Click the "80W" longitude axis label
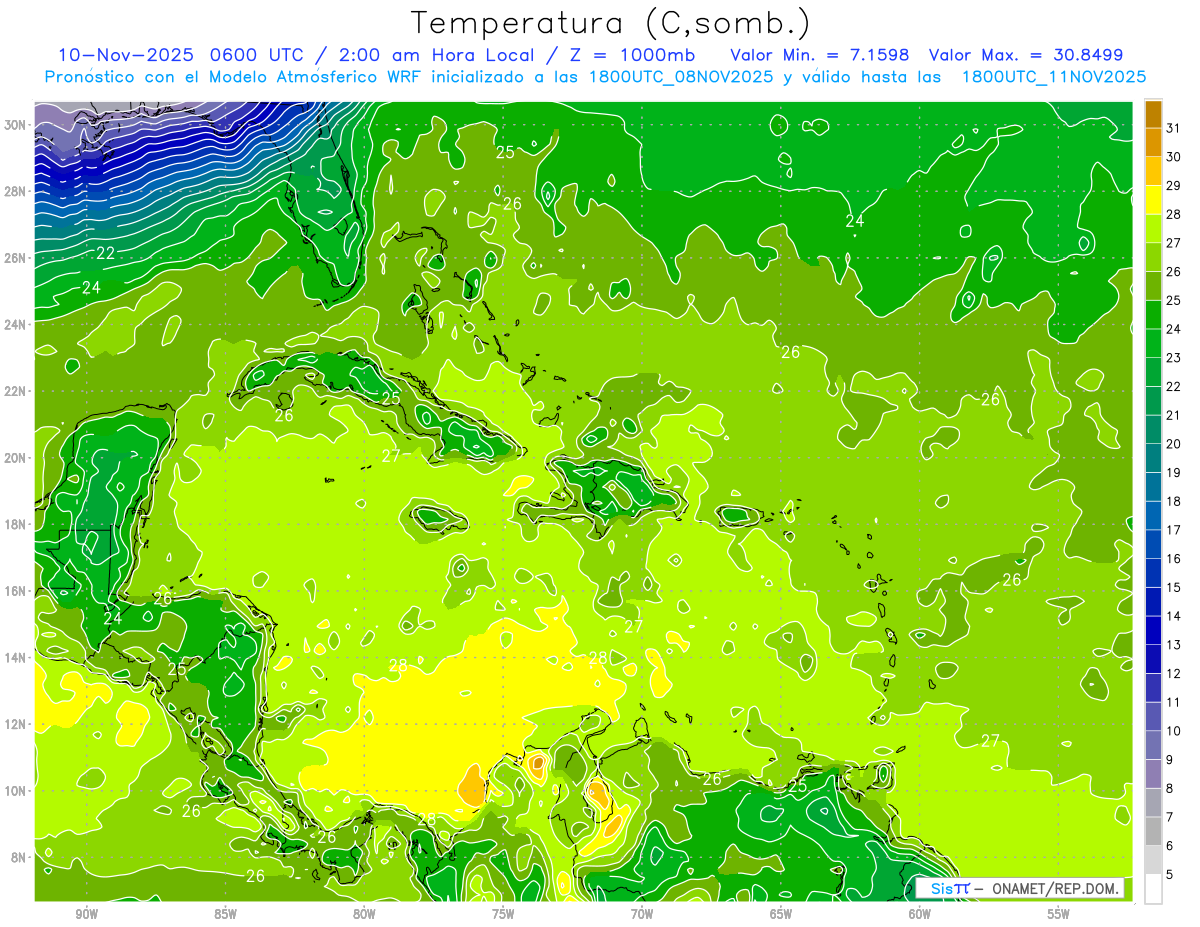The width and height of the screenshot is (1200, 927). click(364, 914)
